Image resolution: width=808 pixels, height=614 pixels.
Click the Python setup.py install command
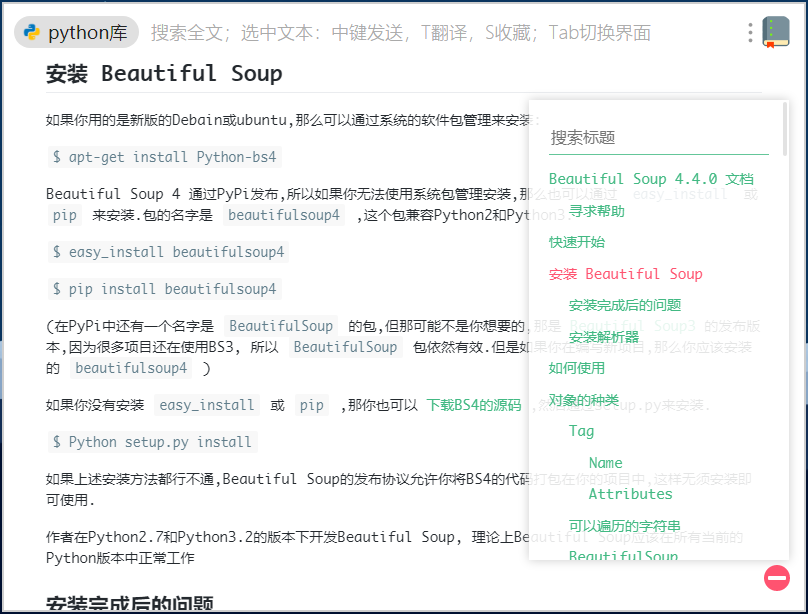[x=153, y=442]
